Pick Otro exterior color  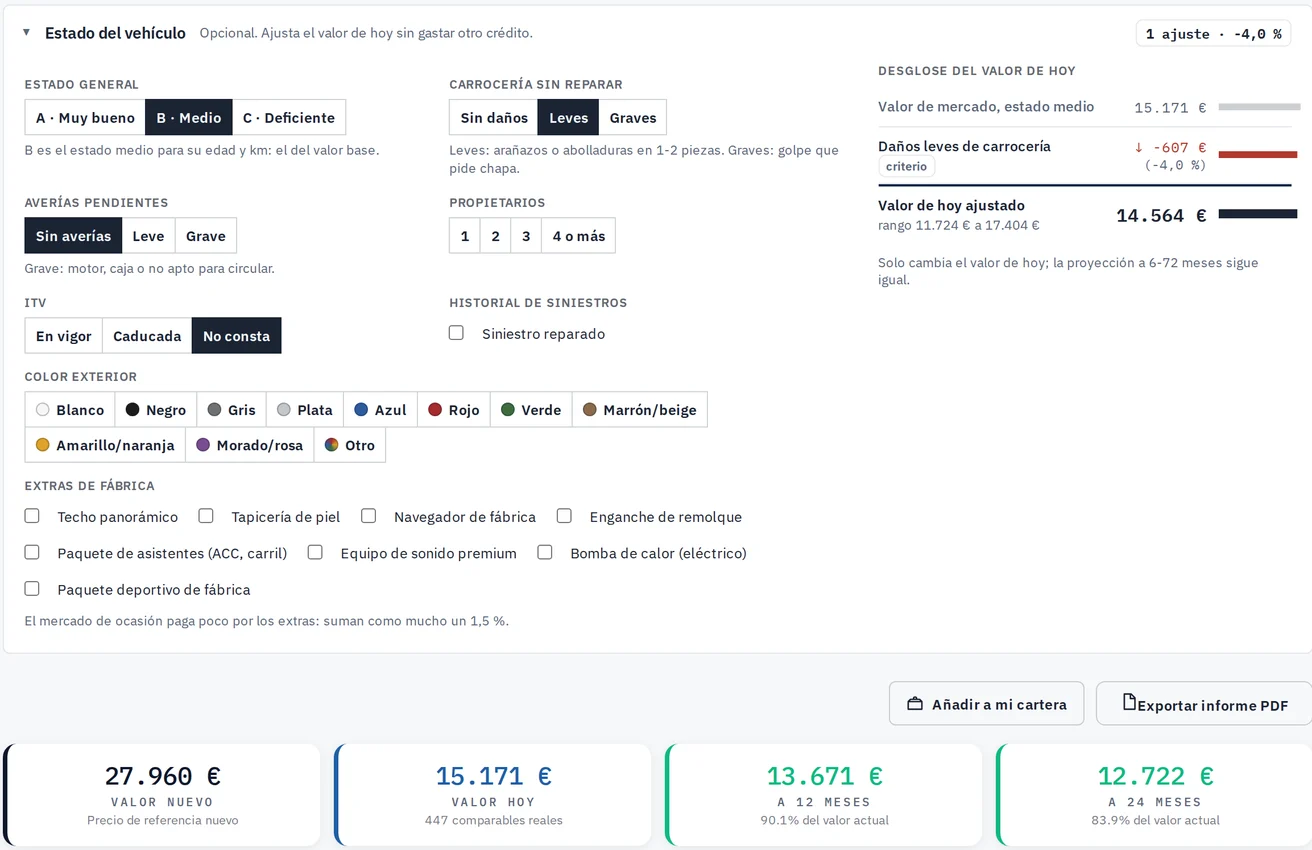350,445
